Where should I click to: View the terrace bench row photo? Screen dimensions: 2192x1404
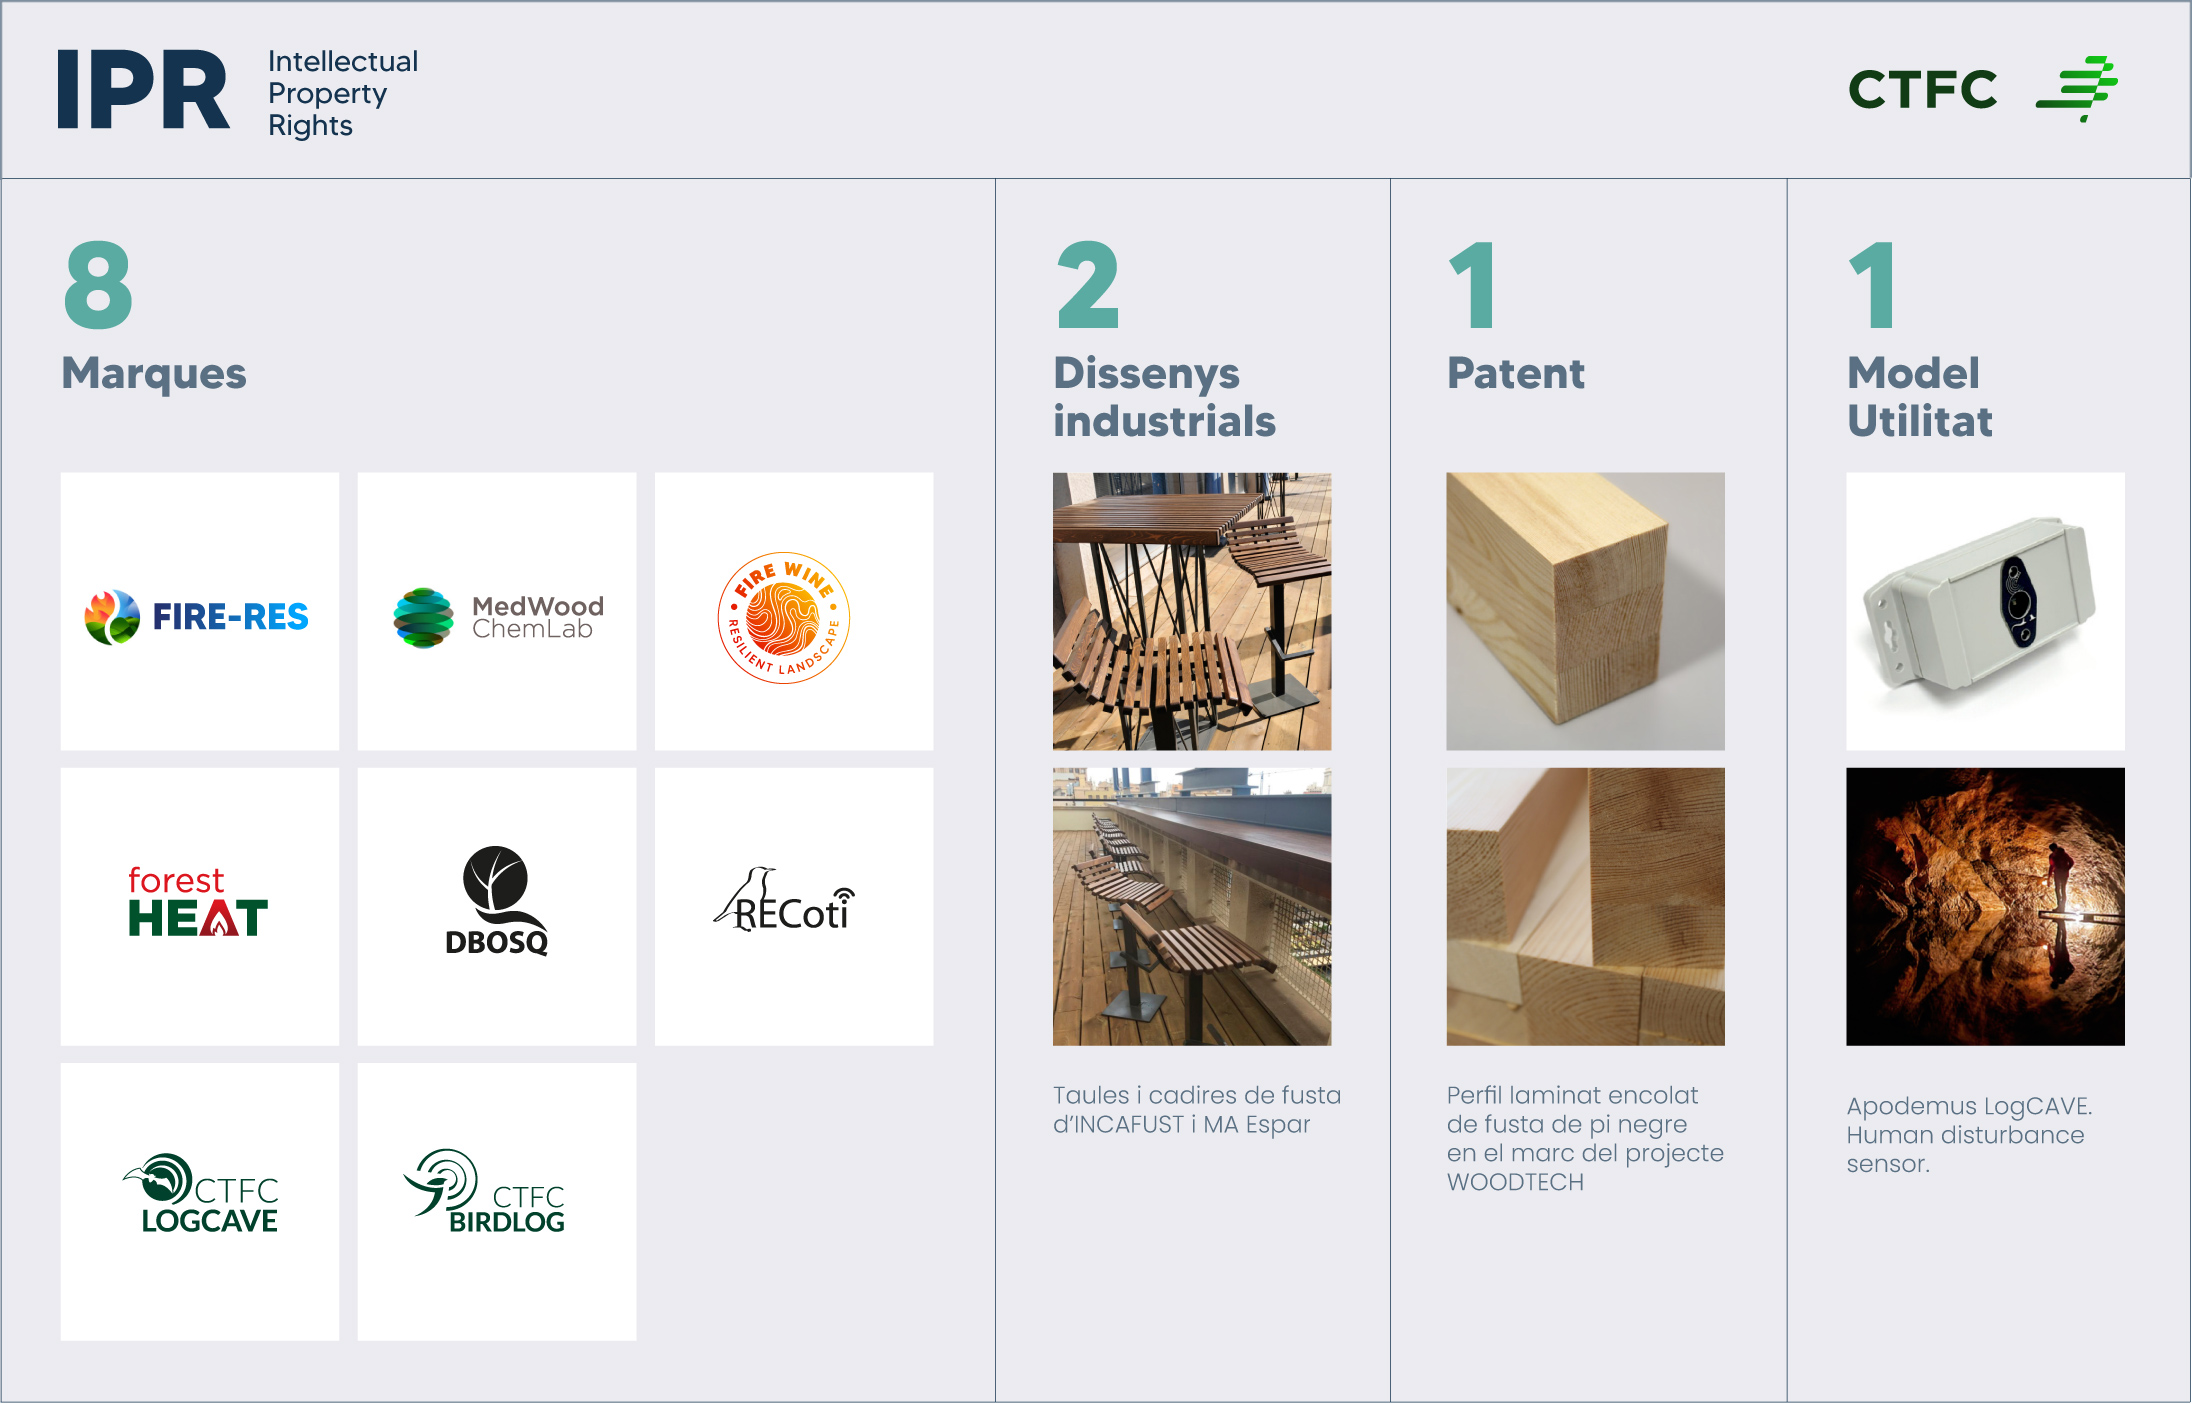pyautogui.click(x=1191, y=906)
